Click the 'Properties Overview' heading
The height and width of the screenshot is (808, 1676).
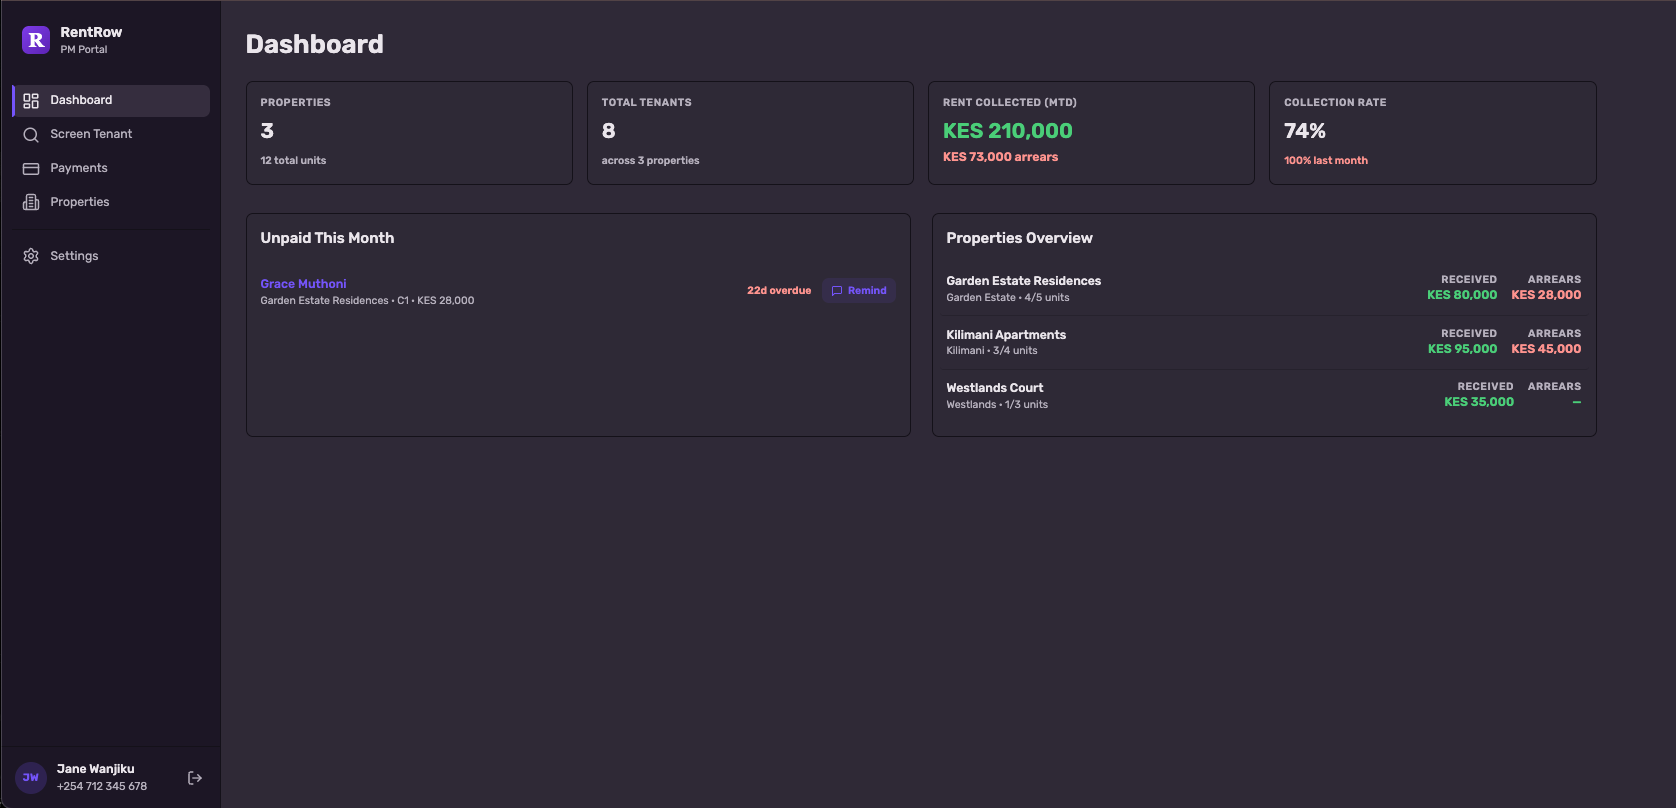(1019, 238)
